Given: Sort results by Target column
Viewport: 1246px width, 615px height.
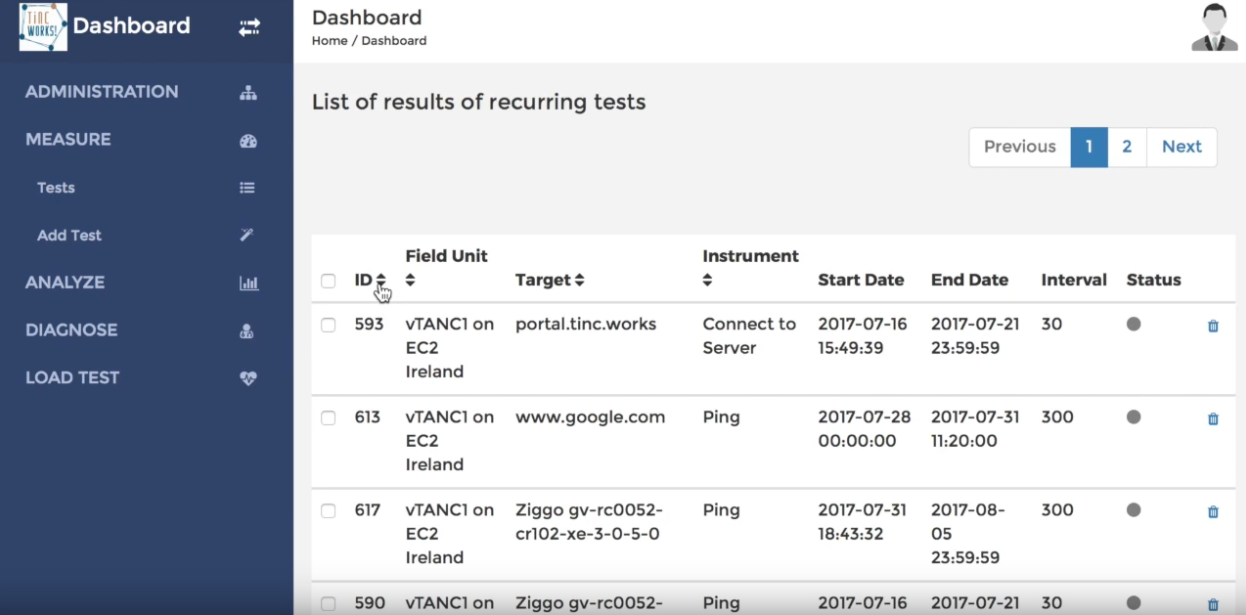Looking at the screenshot, I should pos(580,281).
